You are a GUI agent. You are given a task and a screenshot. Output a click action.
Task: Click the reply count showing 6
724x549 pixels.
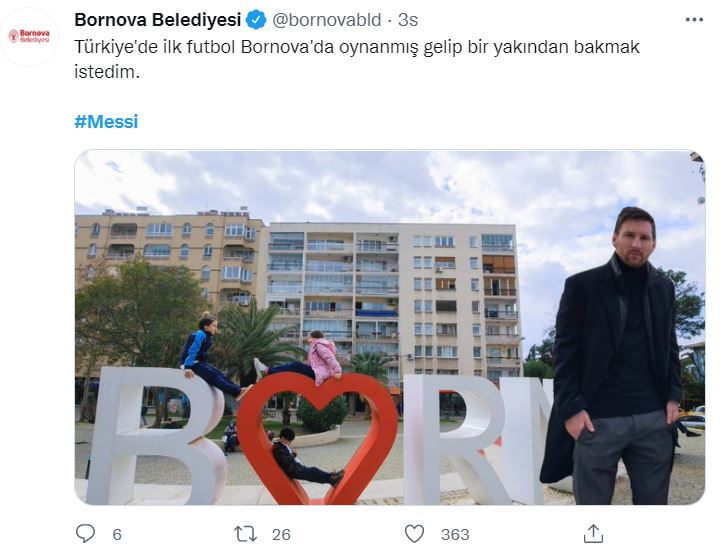(117, 534)
